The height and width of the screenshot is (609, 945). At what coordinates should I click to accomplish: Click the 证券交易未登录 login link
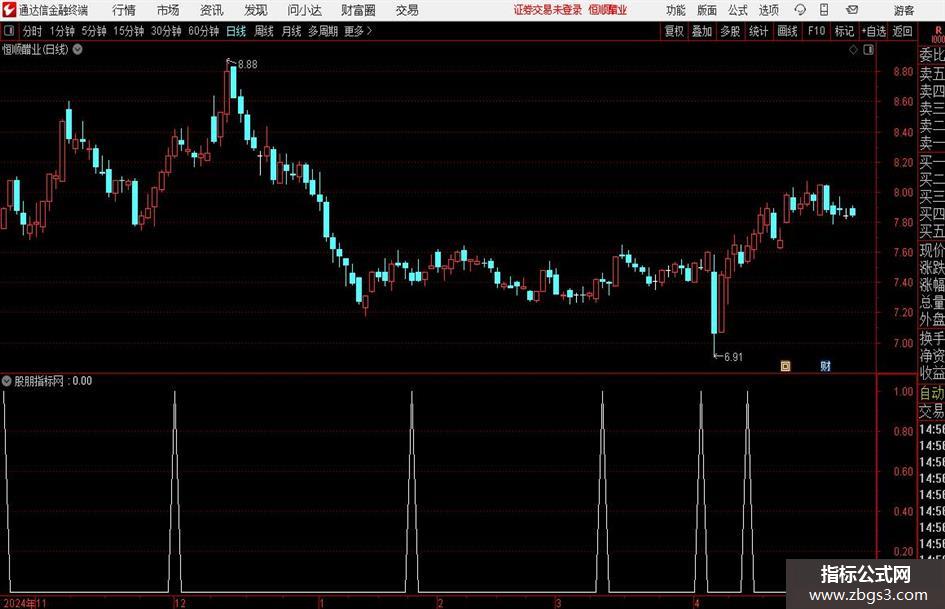click(x=547, y=10)
